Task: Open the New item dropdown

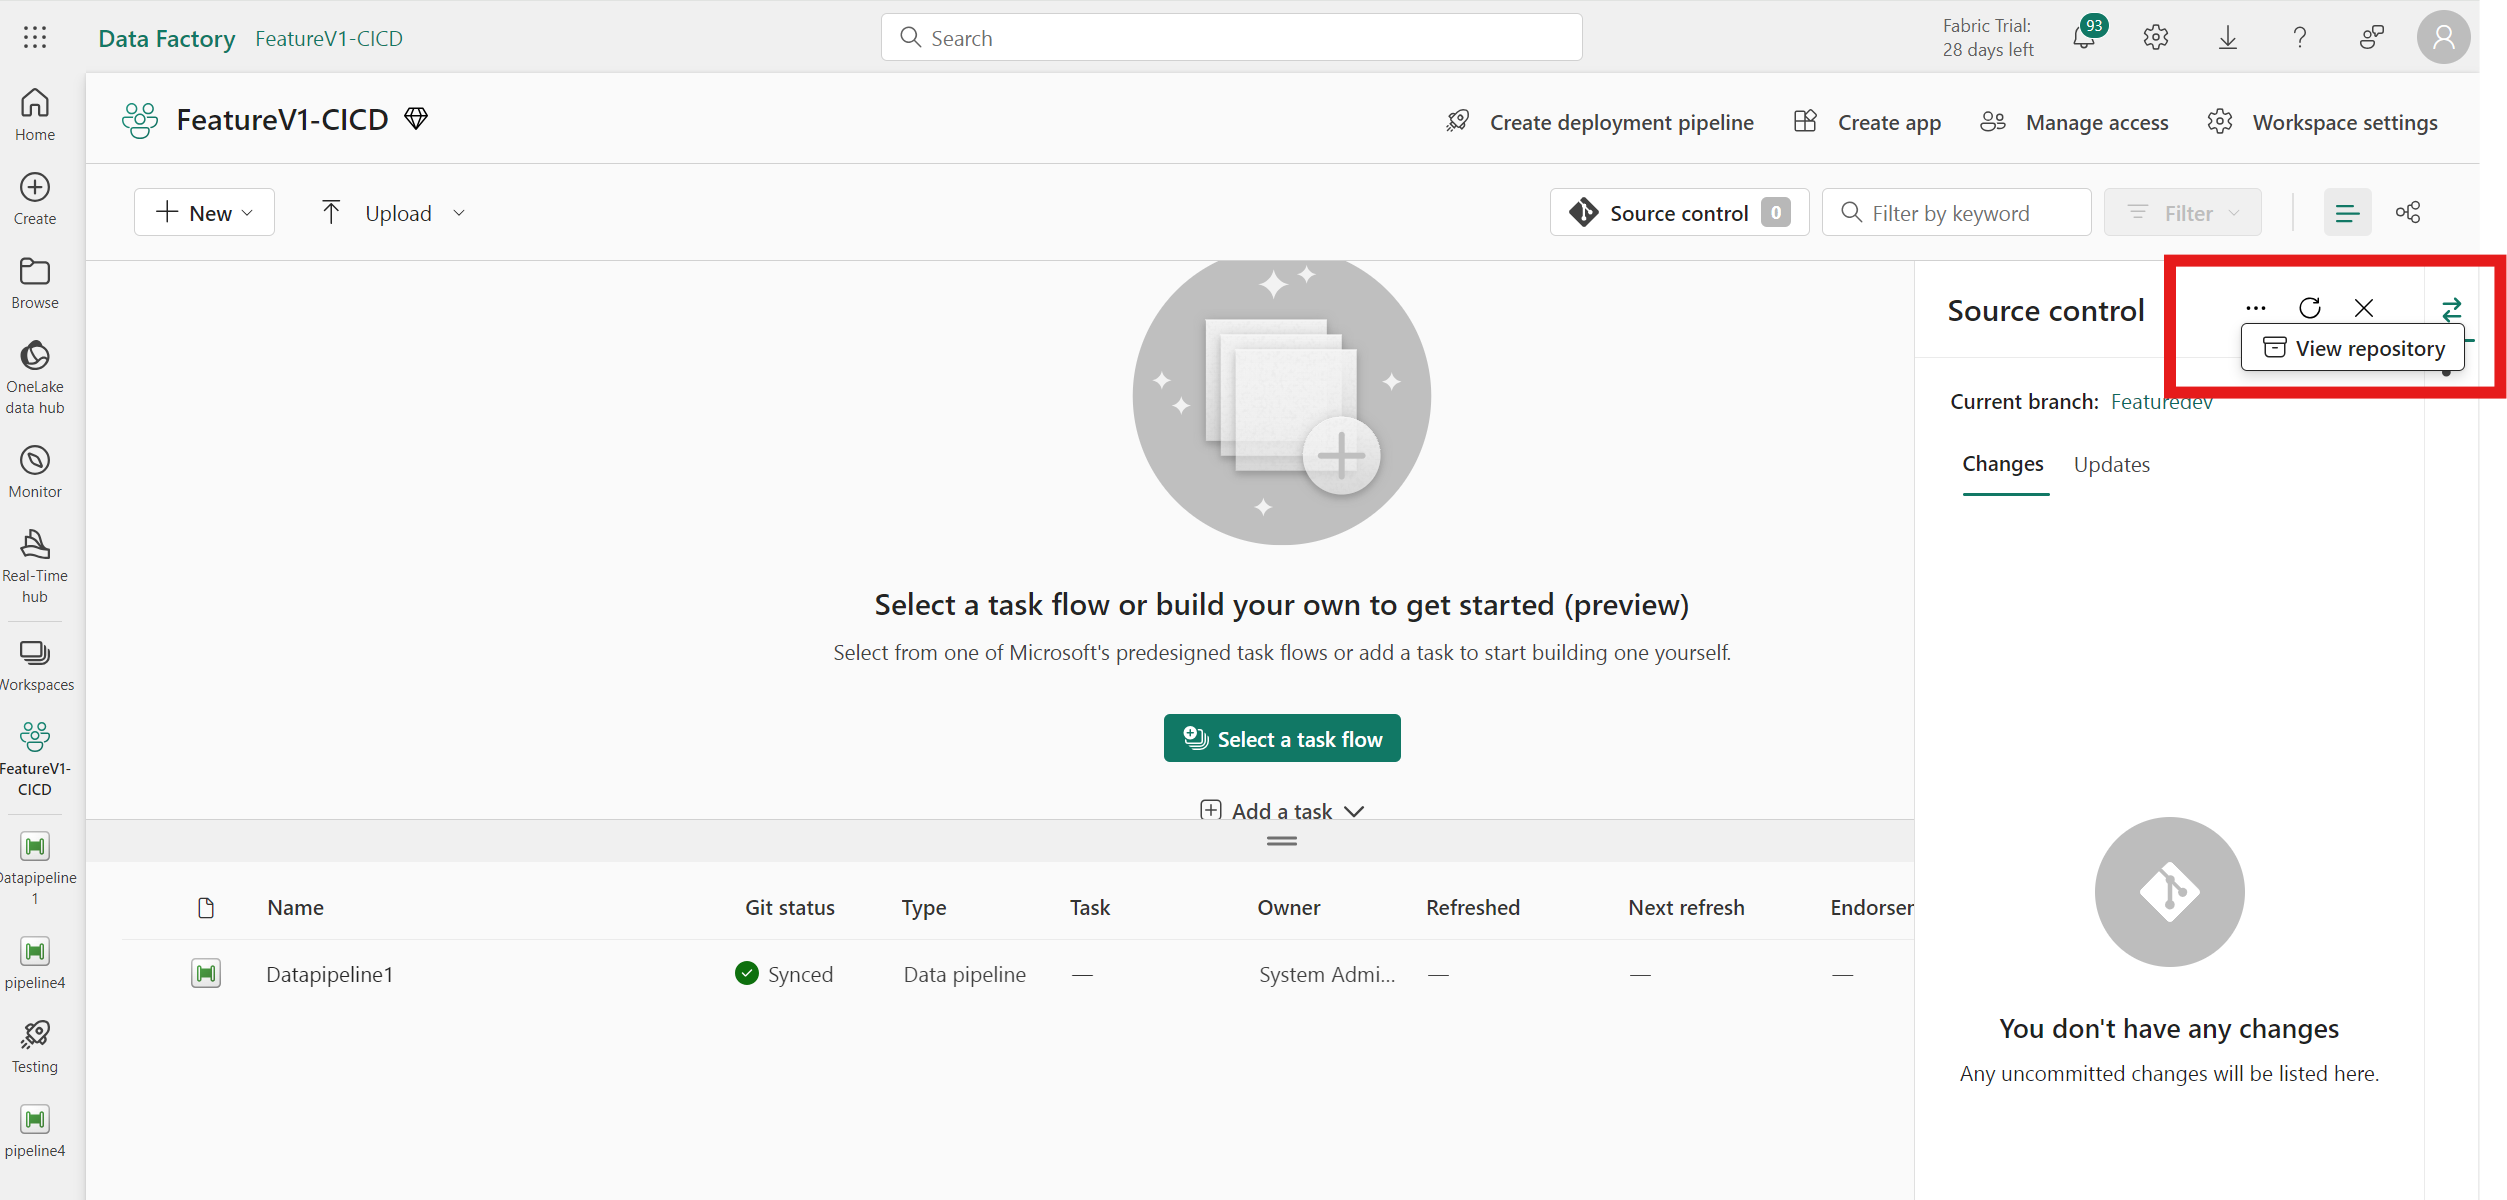Action: click(x=204, y=212)
